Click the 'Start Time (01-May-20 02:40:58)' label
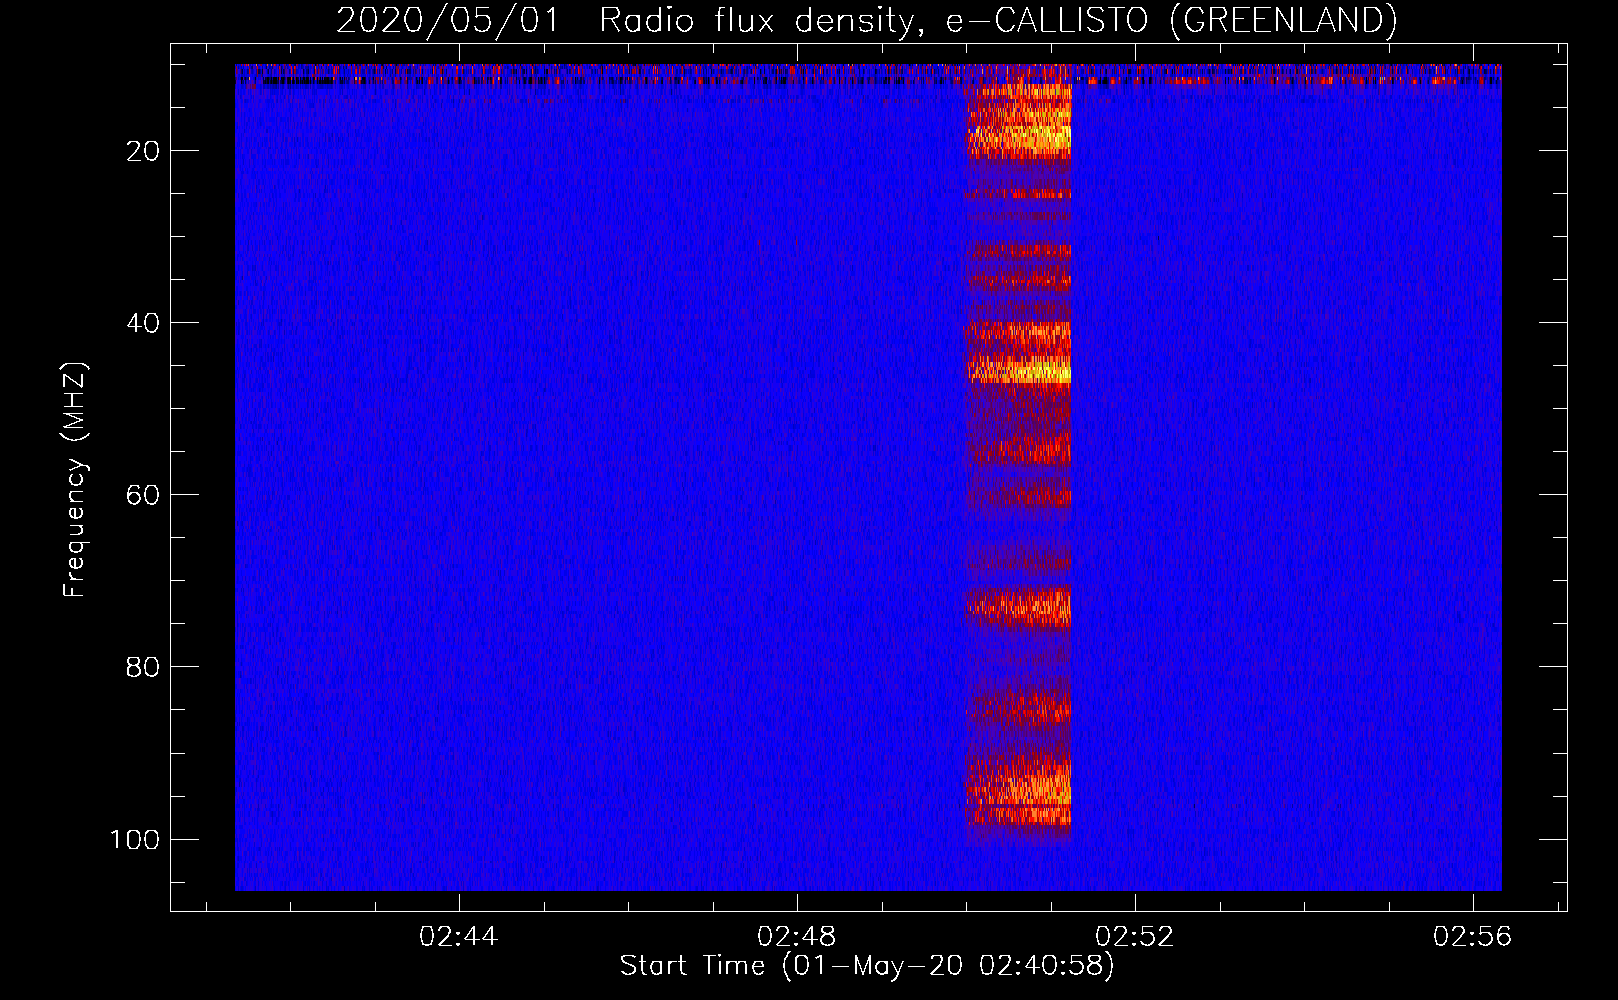The height and width of the screenshot is (1000, 1618). click(867, 966)
